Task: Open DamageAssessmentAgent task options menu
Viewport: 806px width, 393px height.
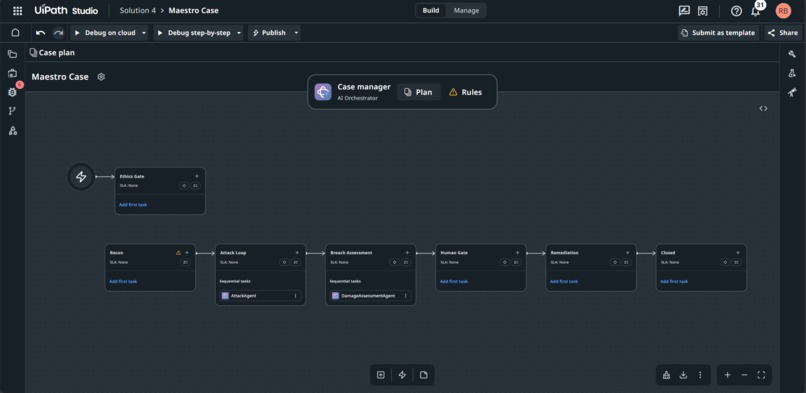Action: (x=405, y=296)
